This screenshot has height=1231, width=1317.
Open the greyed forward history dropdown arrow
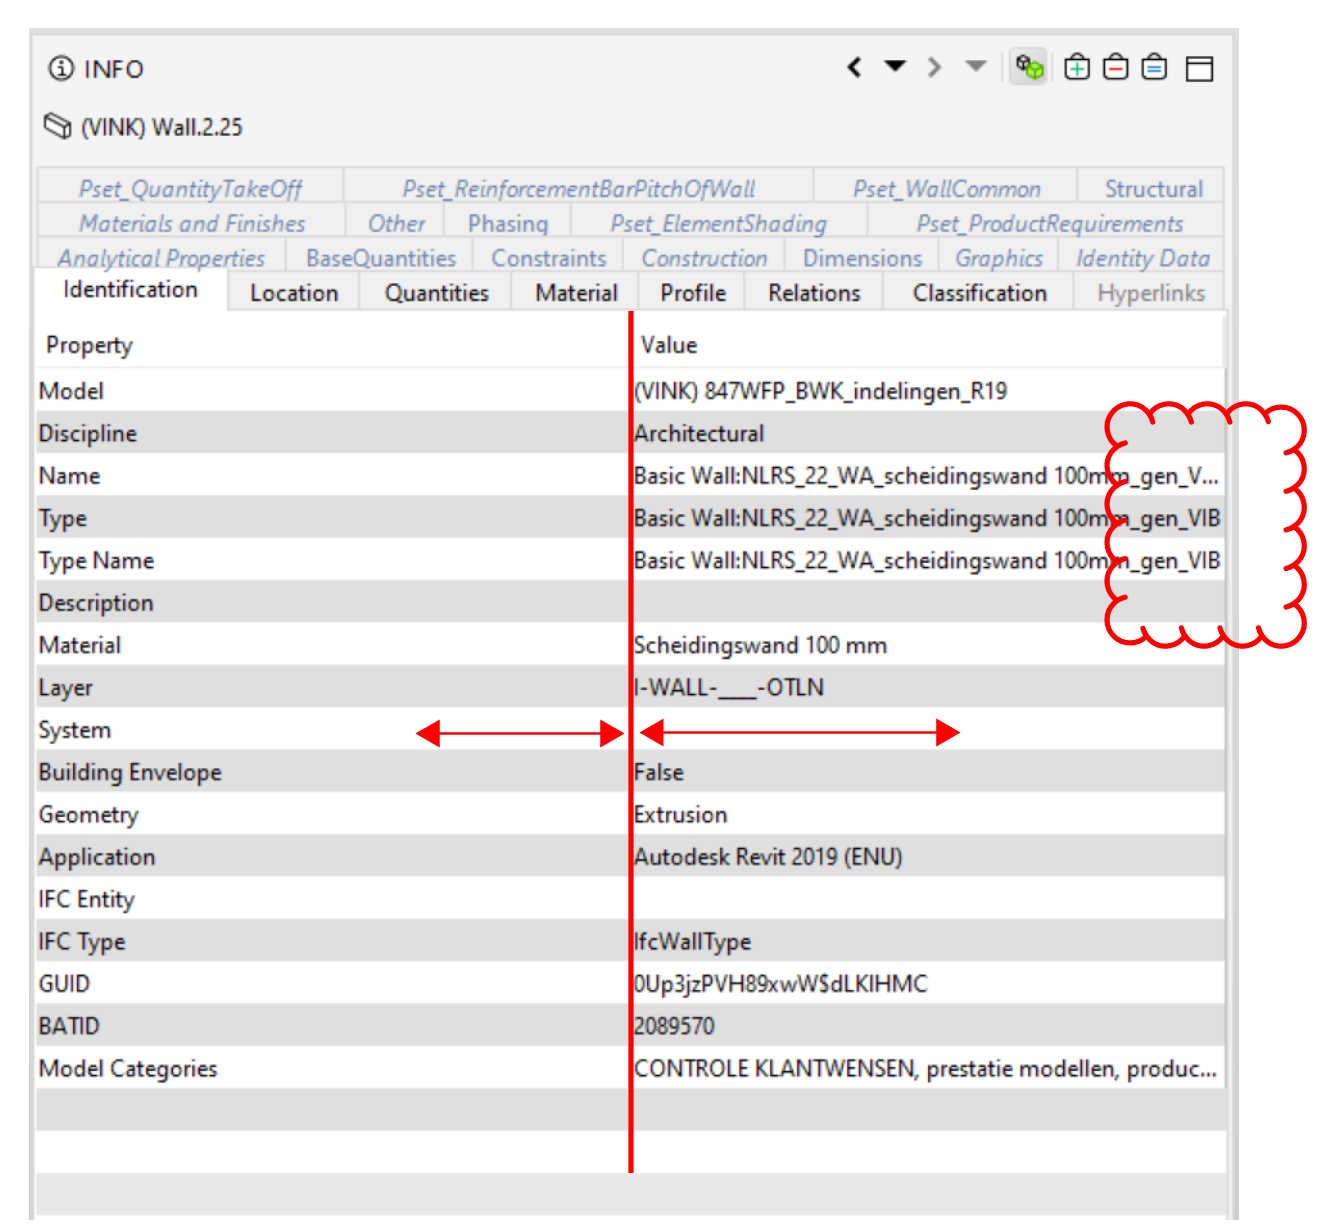pyautogui.click(x=975, y=67)
